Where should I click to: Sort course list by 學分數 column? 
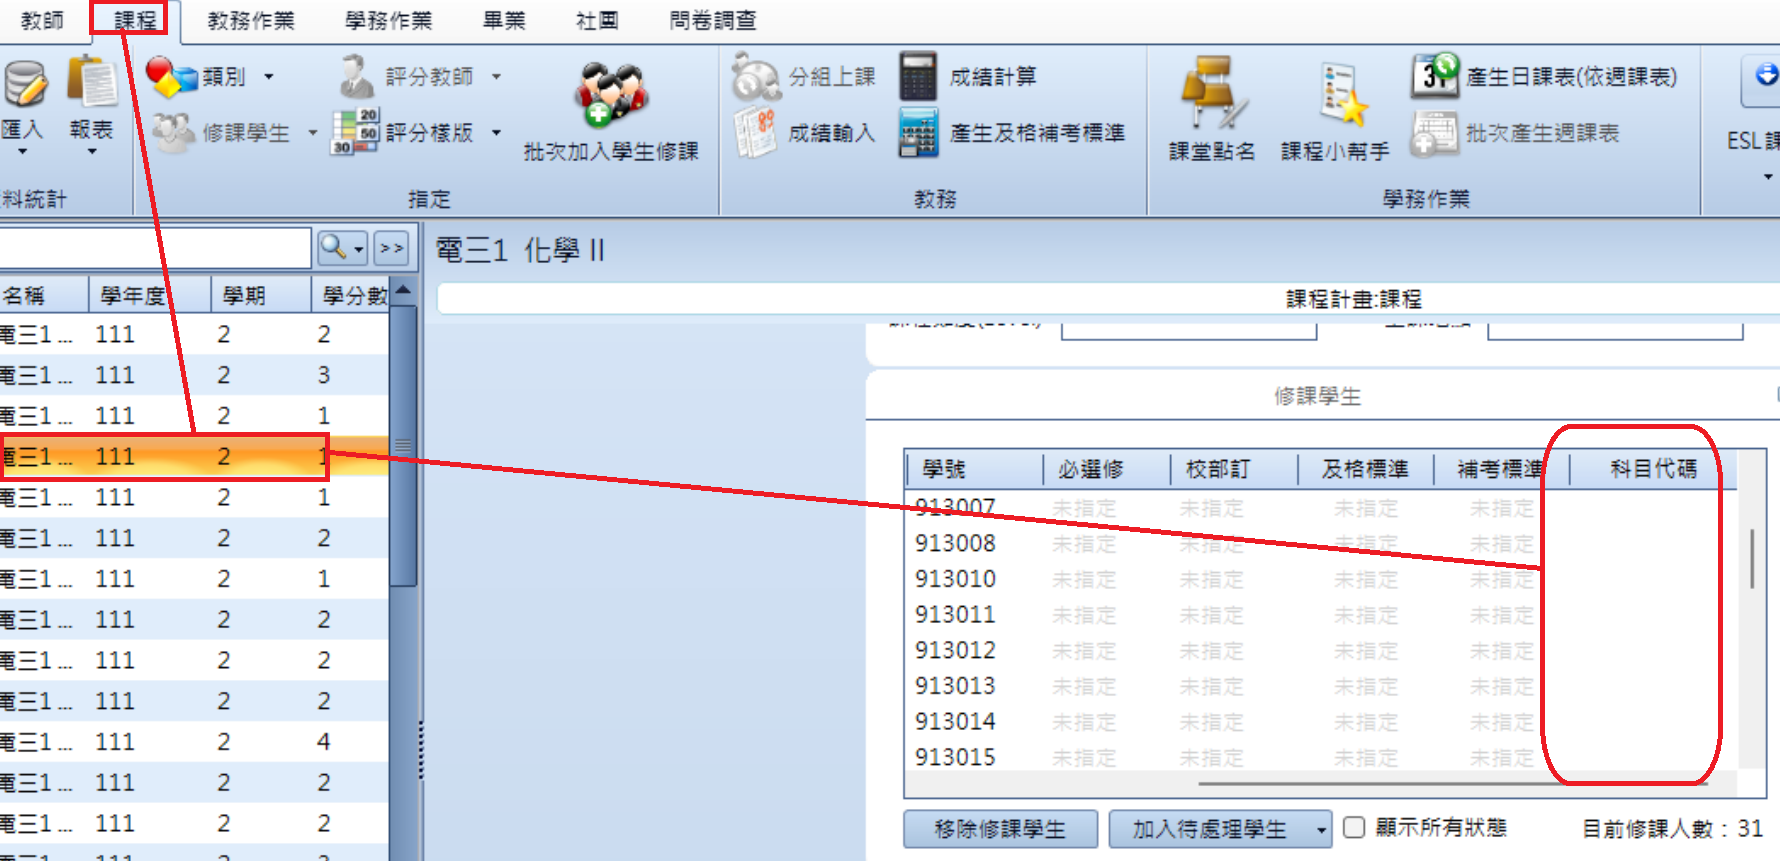350,295
